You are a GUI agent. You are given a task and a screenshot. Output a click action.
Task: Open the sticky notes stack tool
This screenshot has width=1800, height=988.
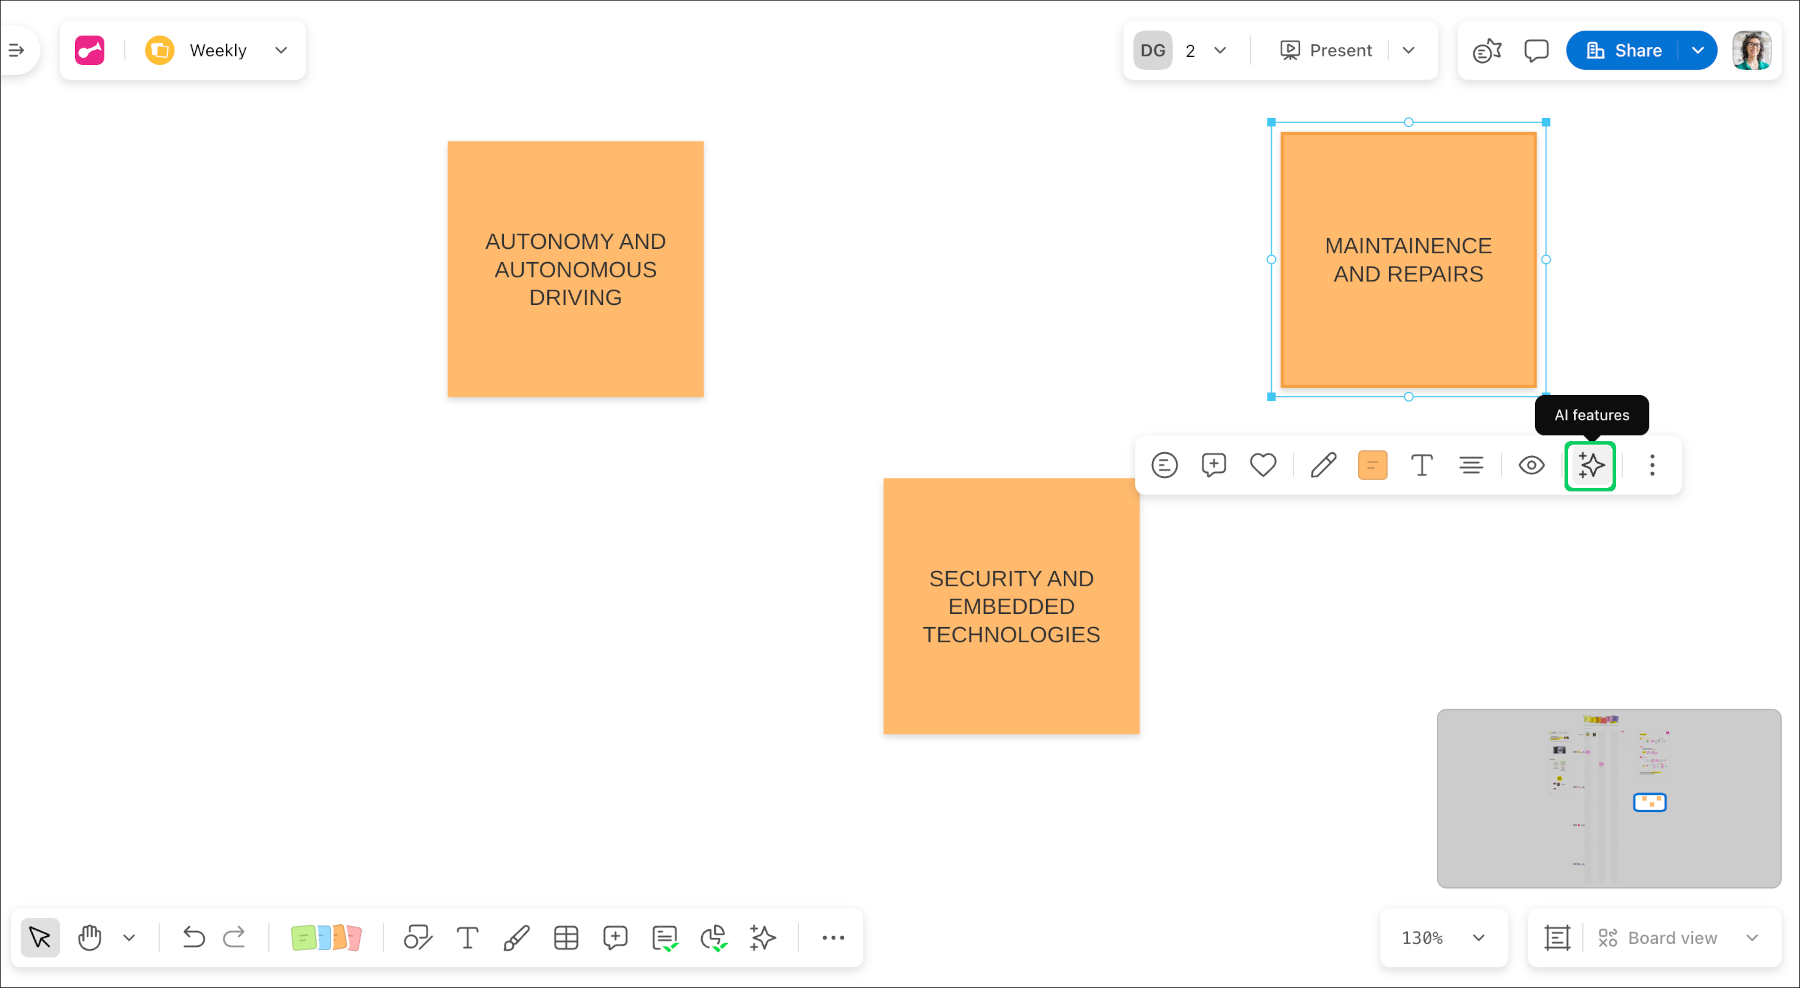(326, 938)
